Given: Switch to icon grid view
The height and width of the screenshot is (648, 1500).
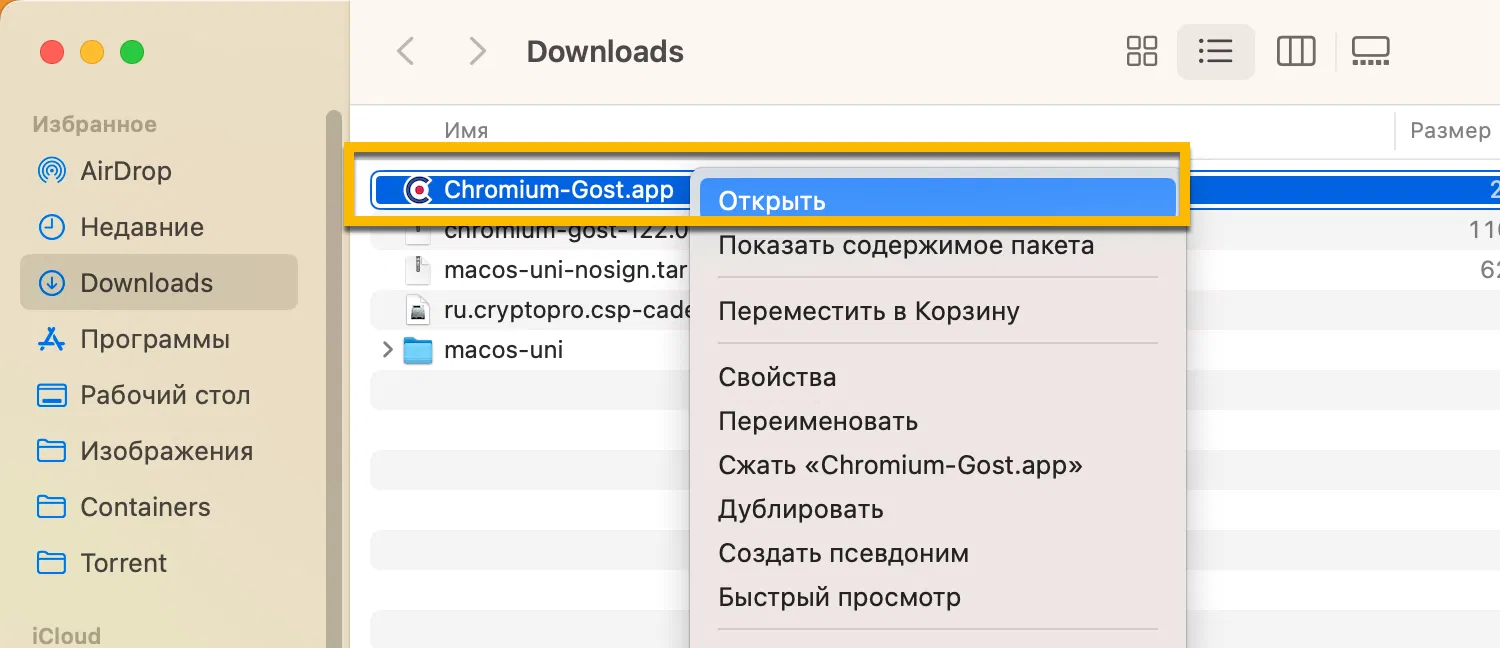Looking at the screenshot, I should click(1141, 51).
